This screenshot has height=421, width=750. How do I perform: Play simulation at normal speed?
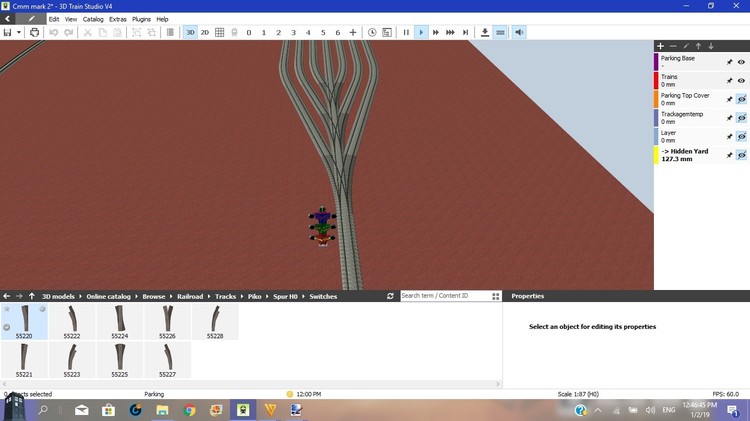coord(421,33)
